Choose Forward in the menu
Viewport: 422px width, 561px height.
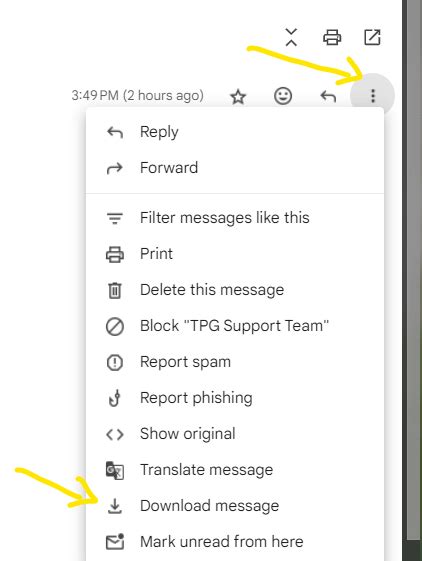tap(235, 168)
